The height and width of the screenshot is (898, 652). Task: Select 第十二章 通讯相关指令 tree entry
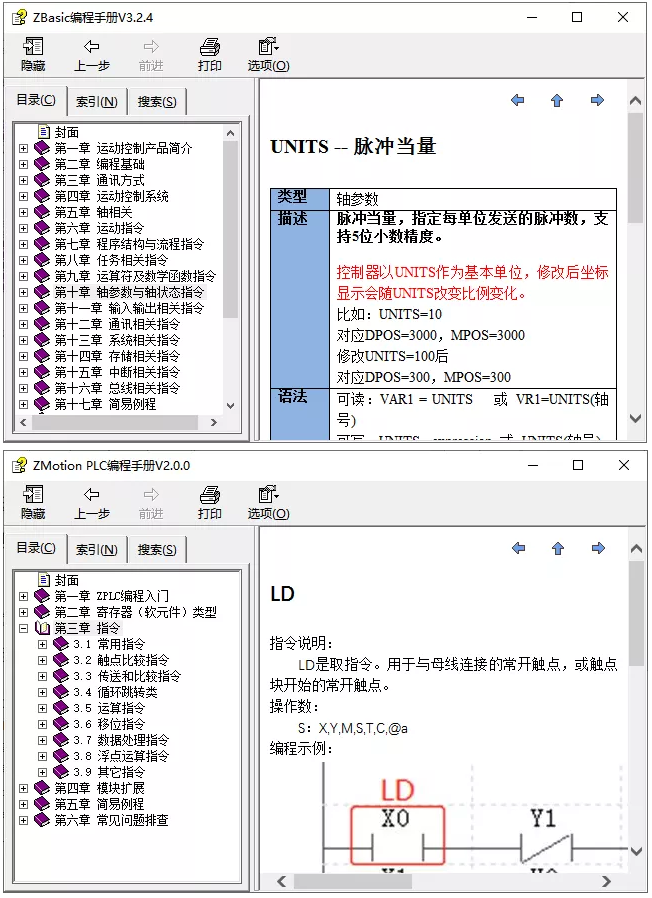(x=117, y=324)
